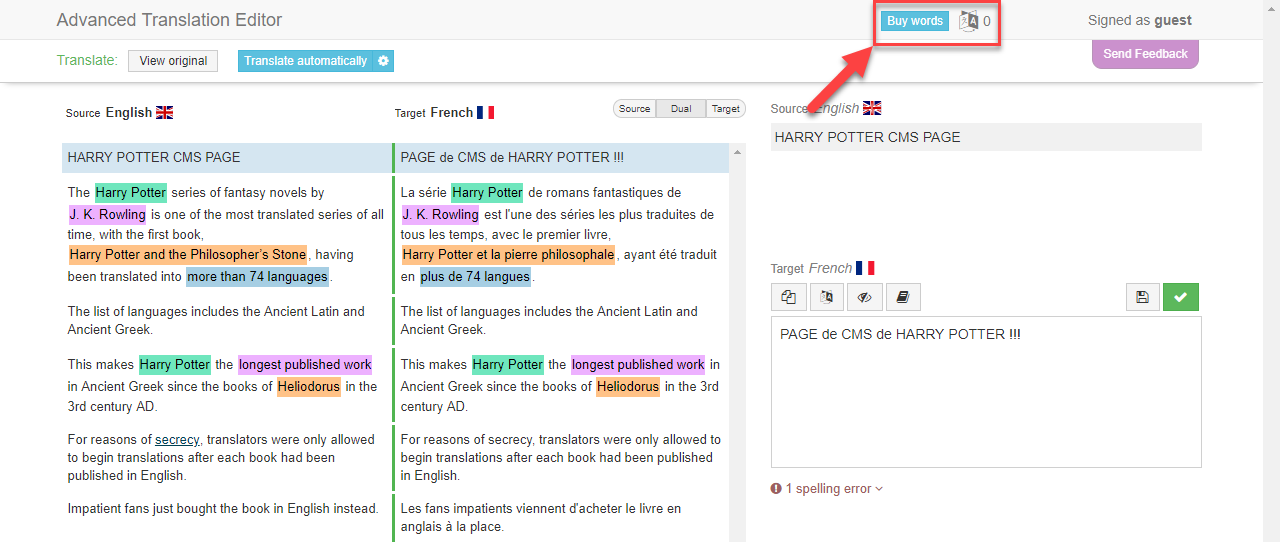This screenshot has width=1280, height=542.
Task: Click the underlined word secrecy in source
Action: point(177,440)
